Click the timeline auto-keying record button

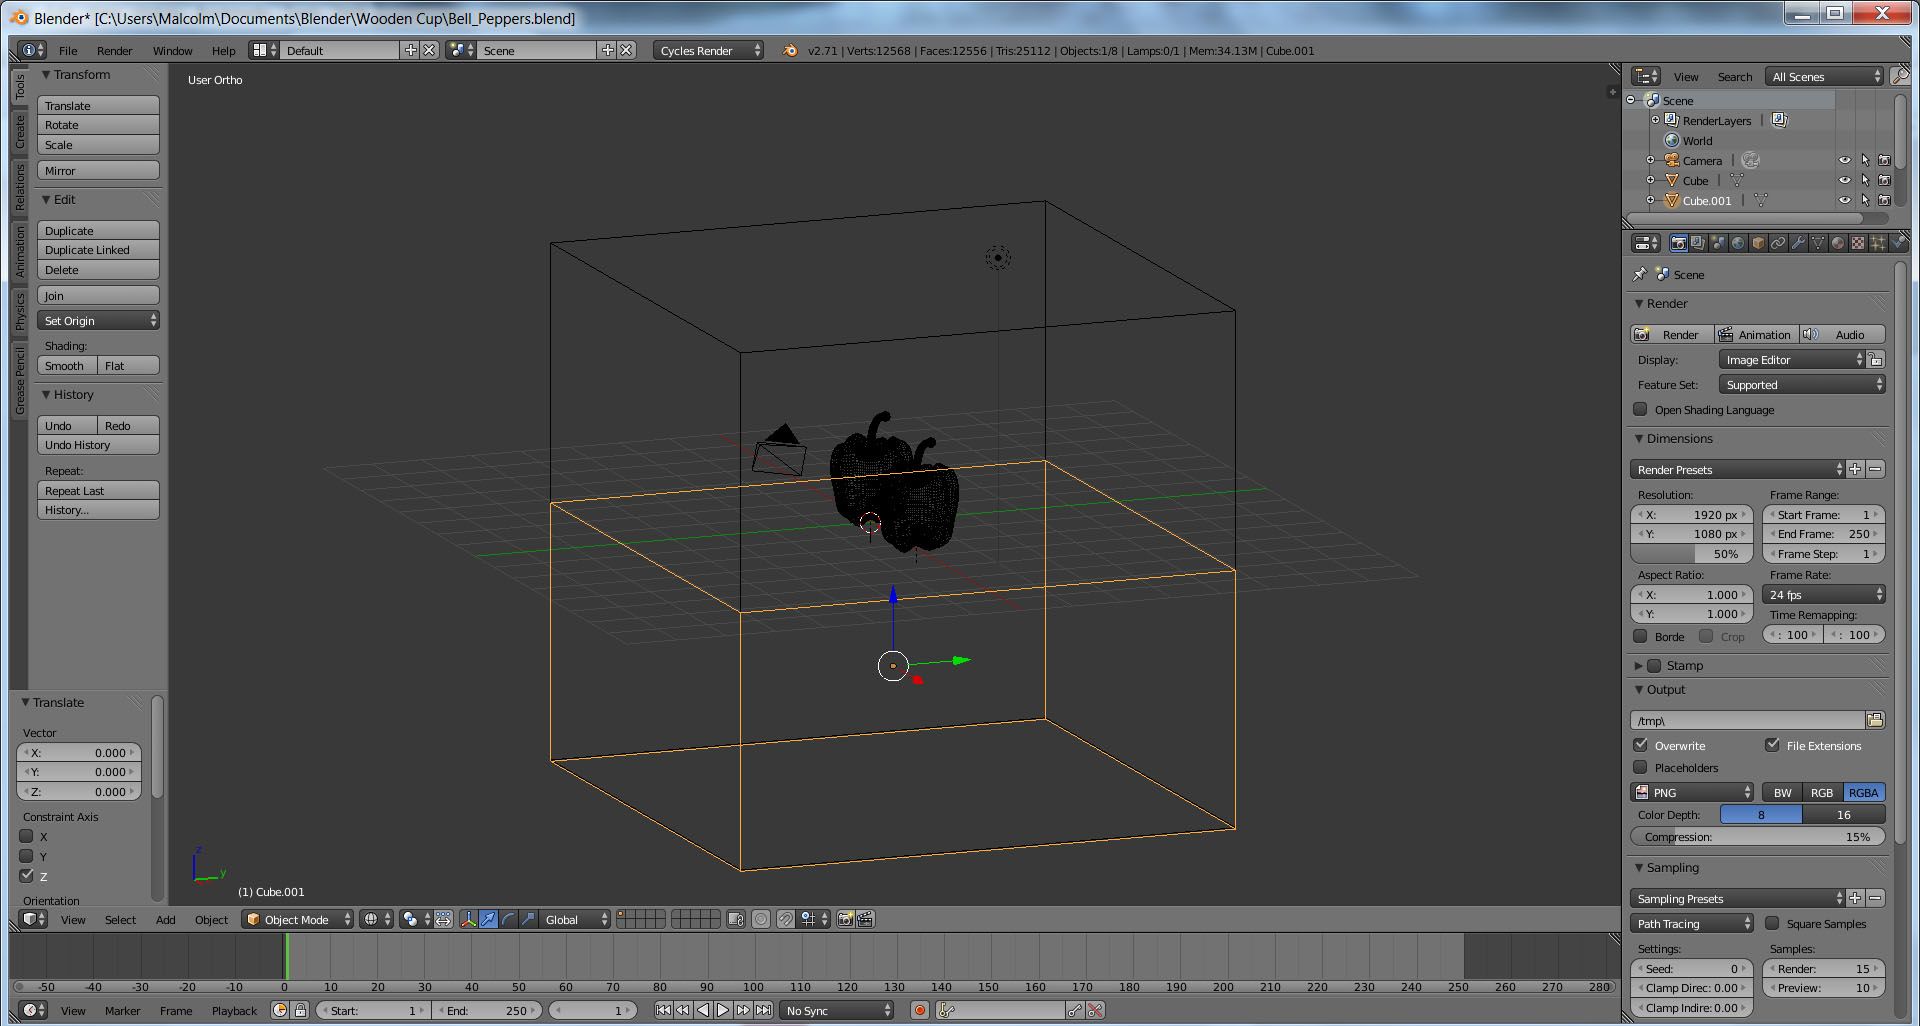[920, 1010]
